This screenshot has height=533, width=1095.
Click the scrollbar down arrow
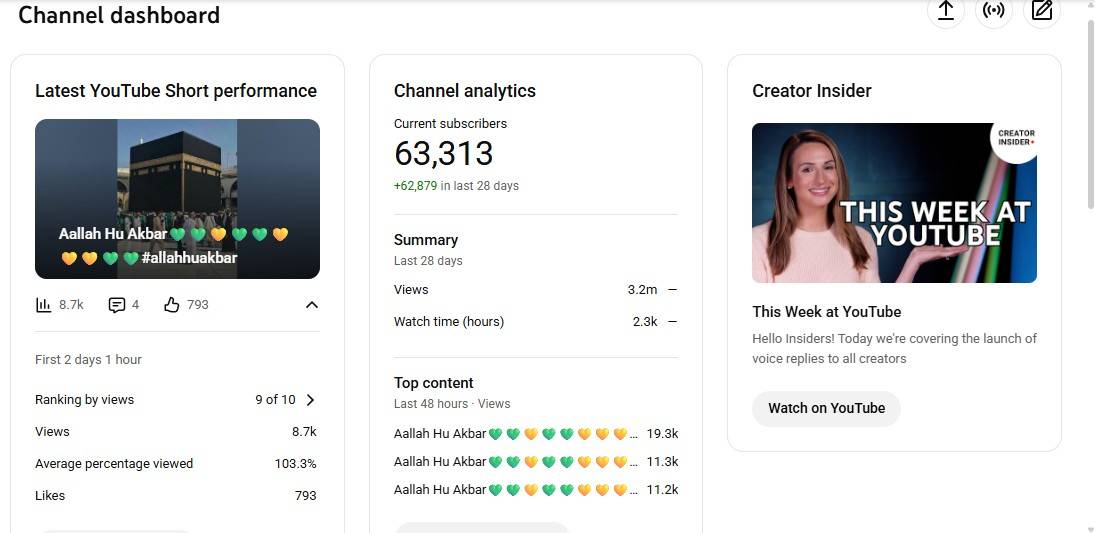point(1089,526)
